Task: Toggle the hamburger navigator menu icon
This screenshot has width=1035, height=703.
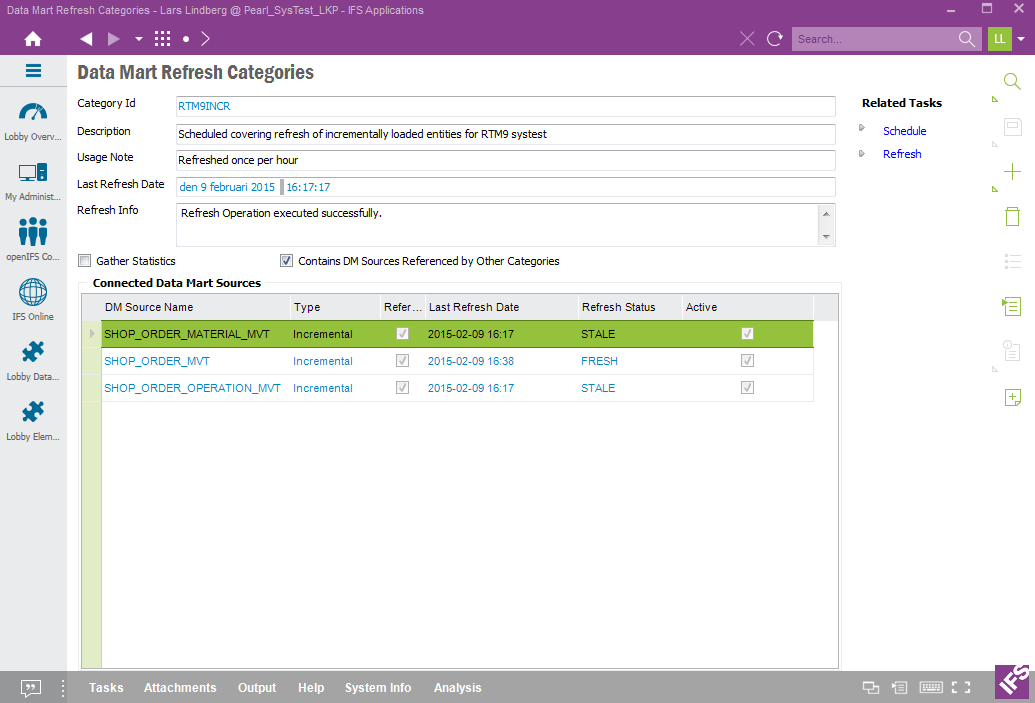Action: [33, 71]
